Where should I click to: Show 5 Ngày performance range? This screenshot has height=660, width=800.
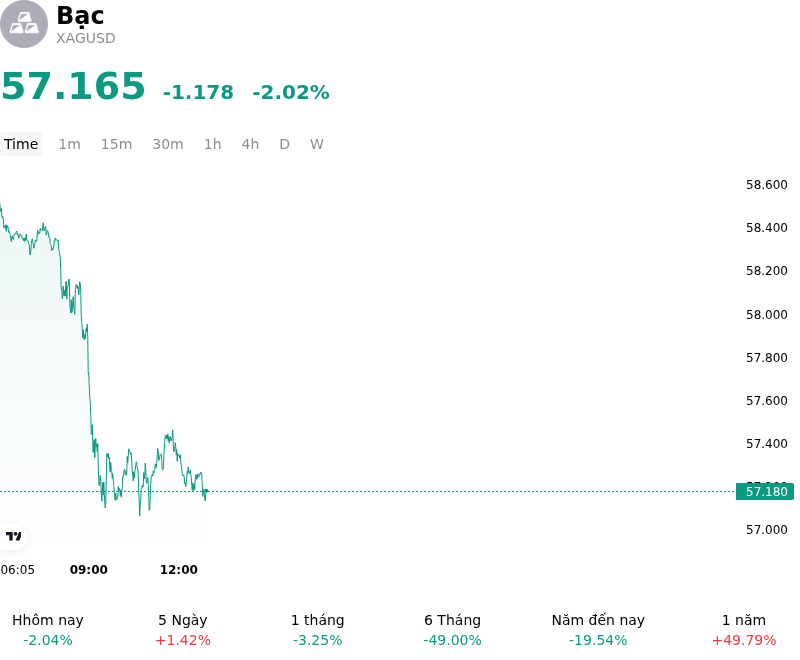click(x=183, y=630)
